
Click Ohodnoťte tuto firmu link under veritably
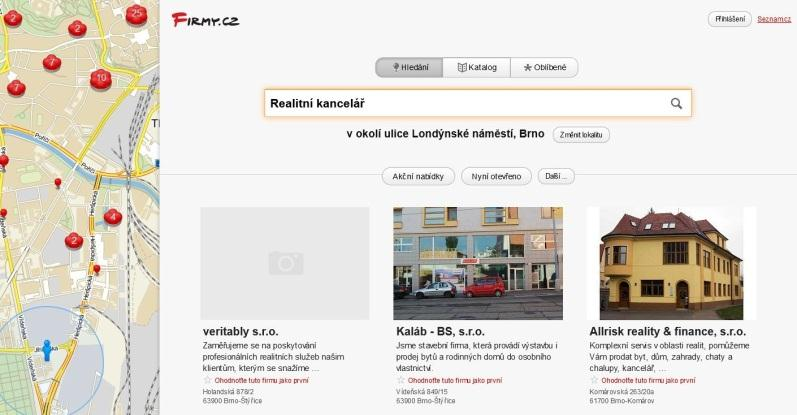coord(261,380)
